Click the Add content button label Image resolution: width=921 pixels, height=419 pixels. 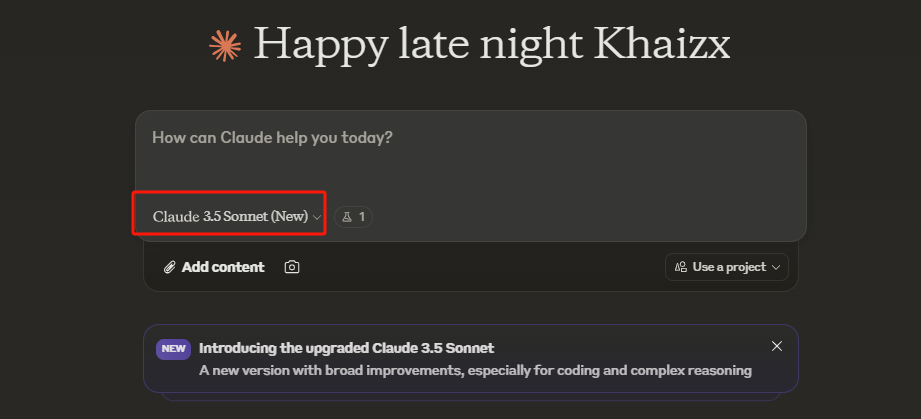pos(223,267)
